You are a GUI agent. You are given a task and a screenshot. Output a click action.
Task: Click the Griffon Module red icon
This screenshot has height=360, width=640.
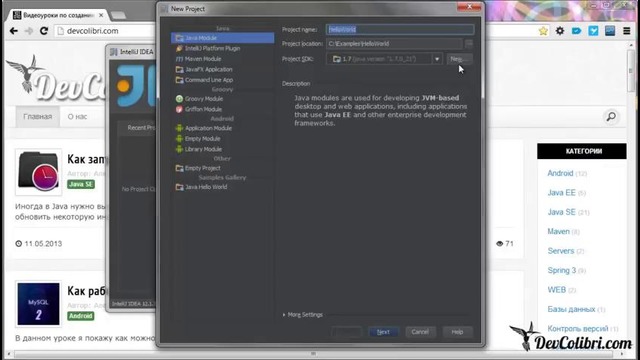click(x=179, y=109)
